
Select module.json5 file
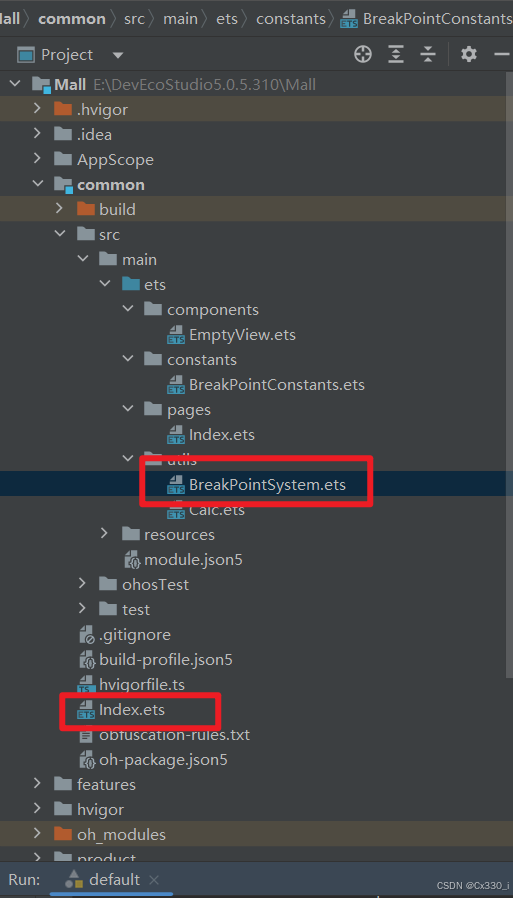pyautogui.click(x=193, y=560)
